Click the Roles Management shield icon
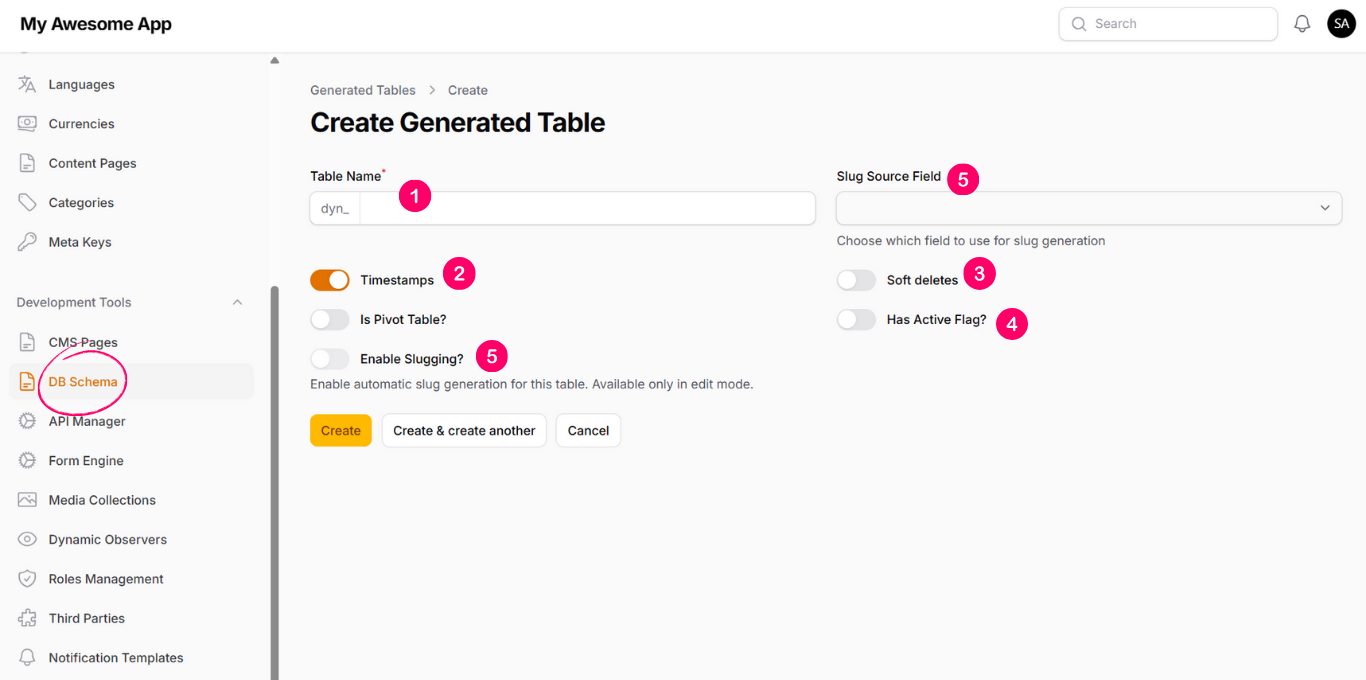The height and width of the screenshot is (680, 1366). pos(27,579)
